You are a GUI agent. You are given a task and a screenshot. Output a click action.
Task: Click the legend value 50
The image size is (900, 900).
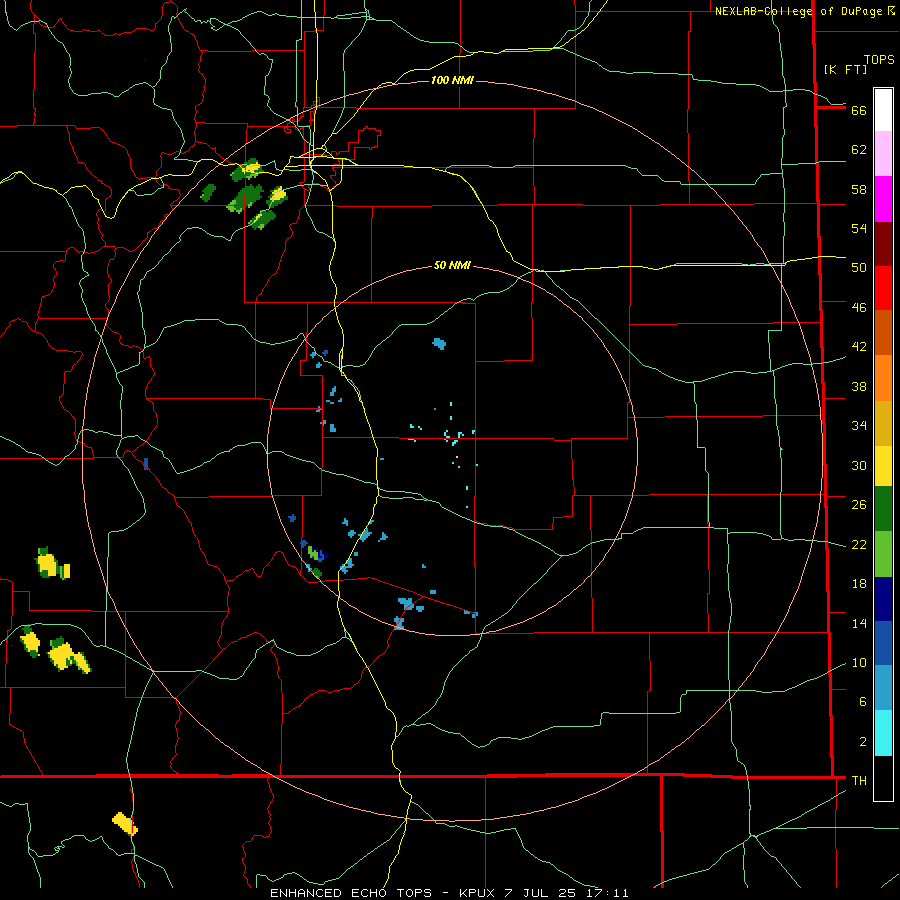[x=859, y=268]
